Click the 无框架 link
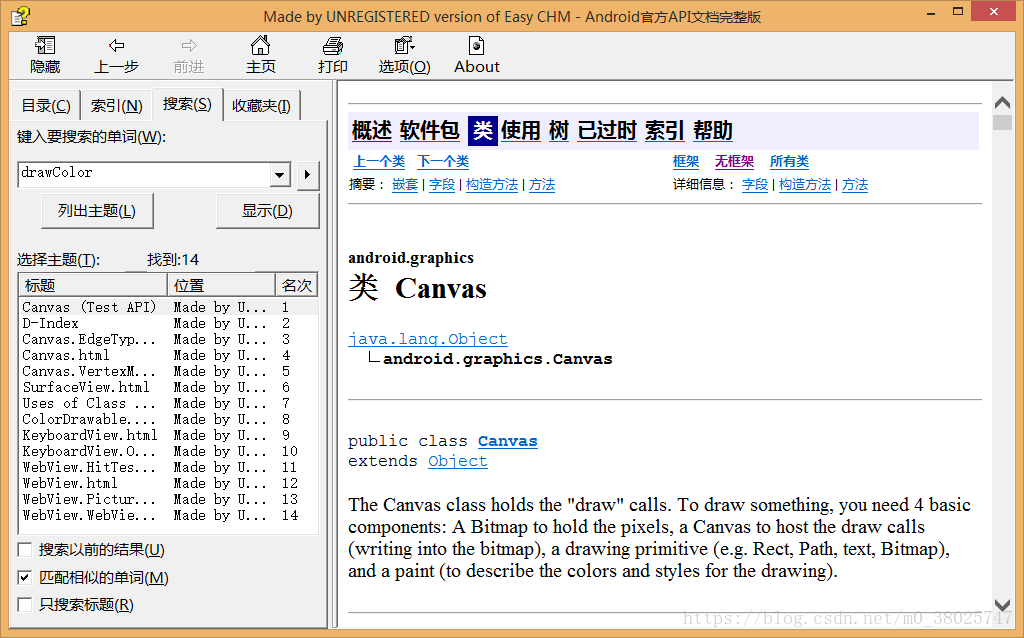1024x638 pixels. click(734, 161)
